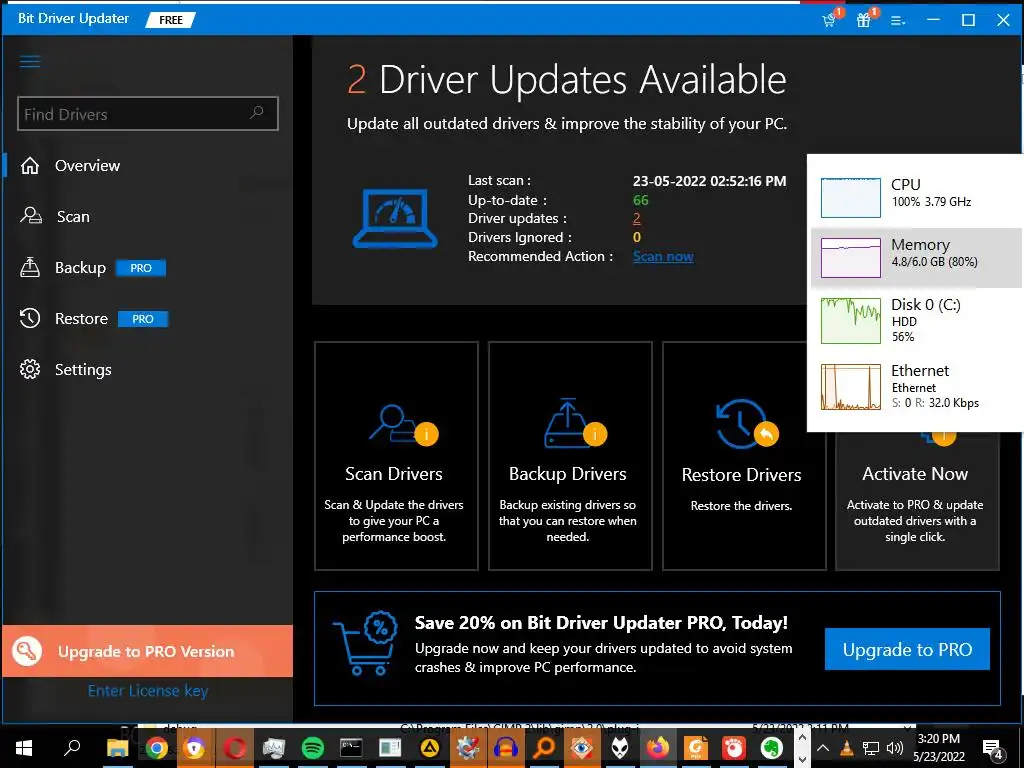The height and width of the screenshot is (768, 1024).
Task: Click the Up-to-date value 66
Action: (x=641, y=200)
